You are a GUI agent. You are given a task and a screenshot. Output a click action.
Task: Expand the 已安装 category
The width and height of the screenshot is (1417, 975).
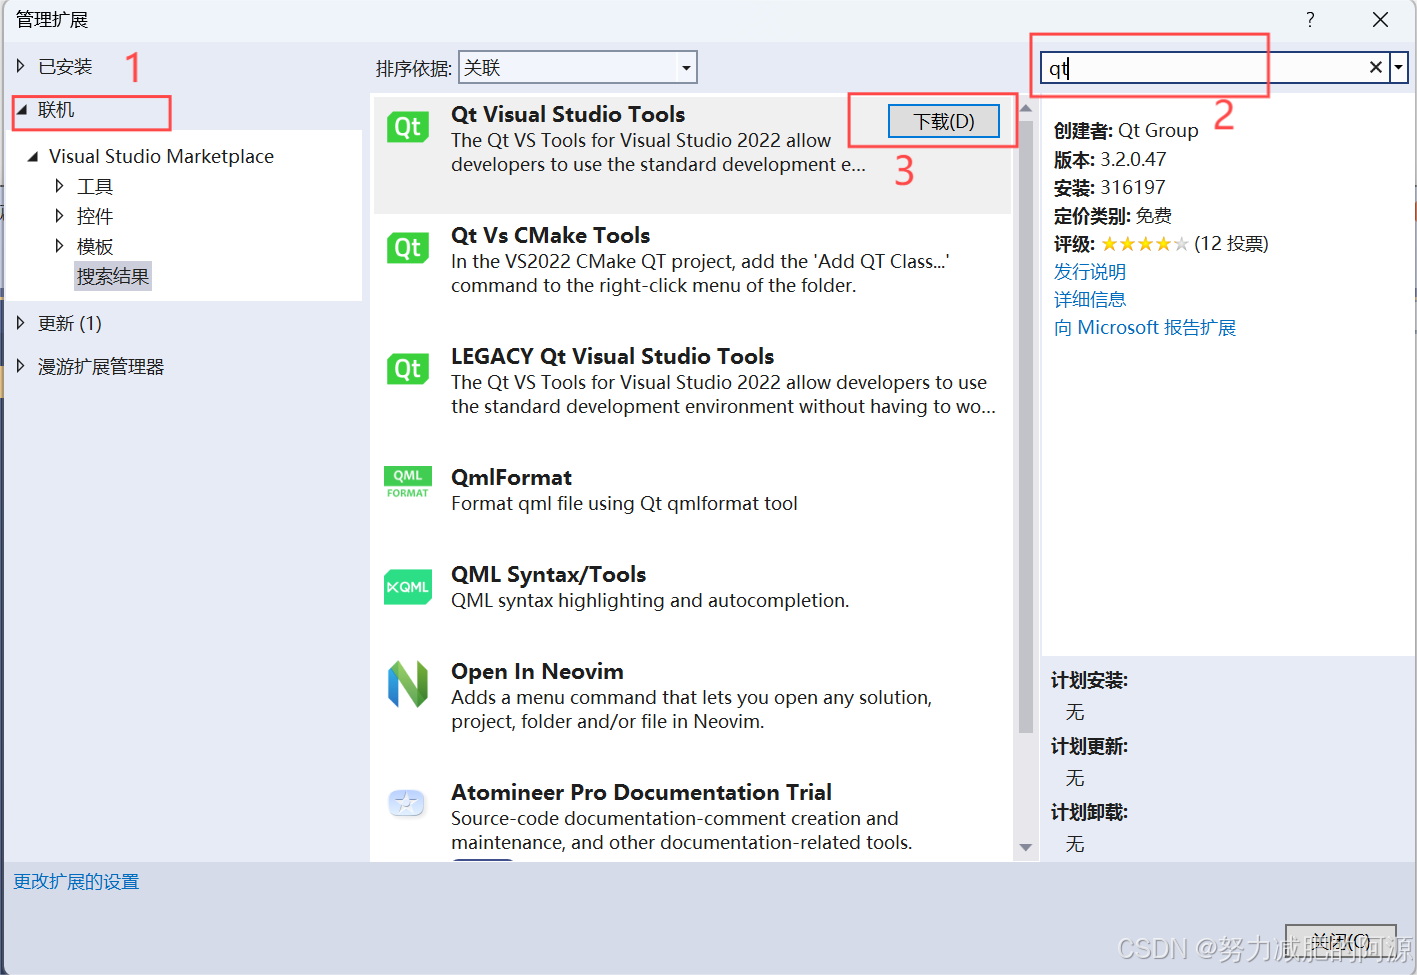tap(20, 66)
